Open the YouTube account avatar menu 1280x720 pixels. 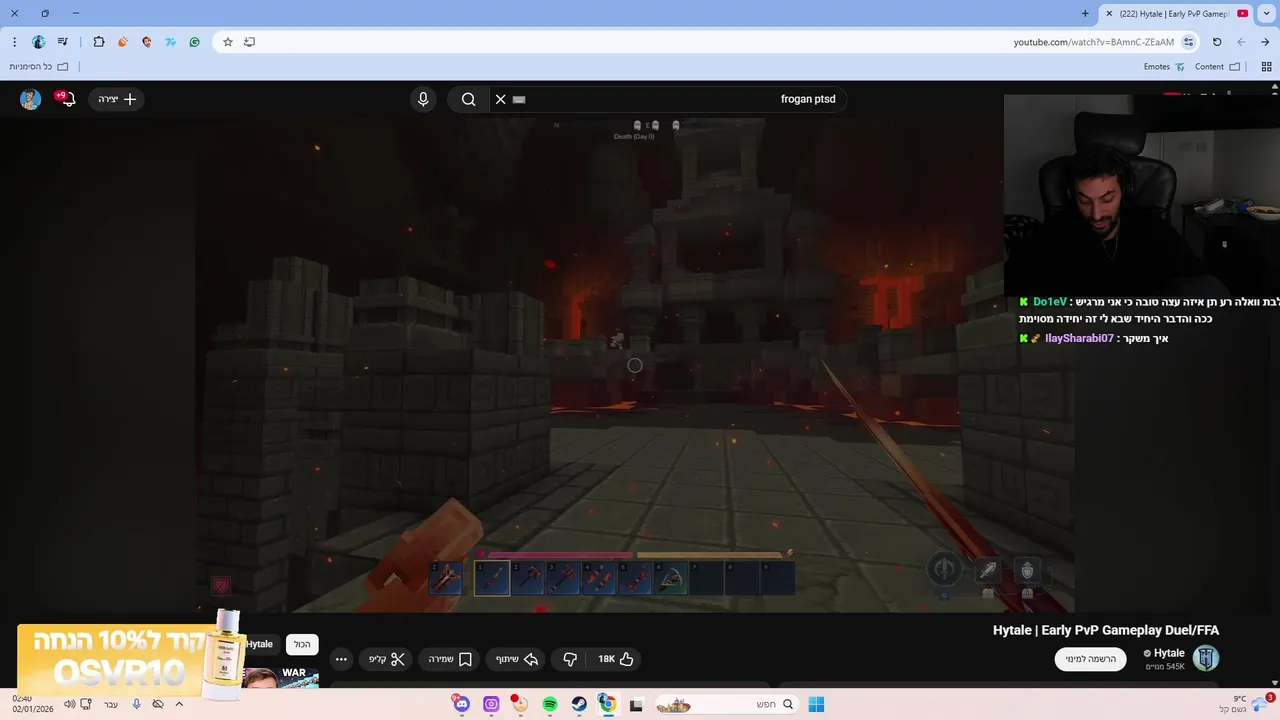coord(30,99)
